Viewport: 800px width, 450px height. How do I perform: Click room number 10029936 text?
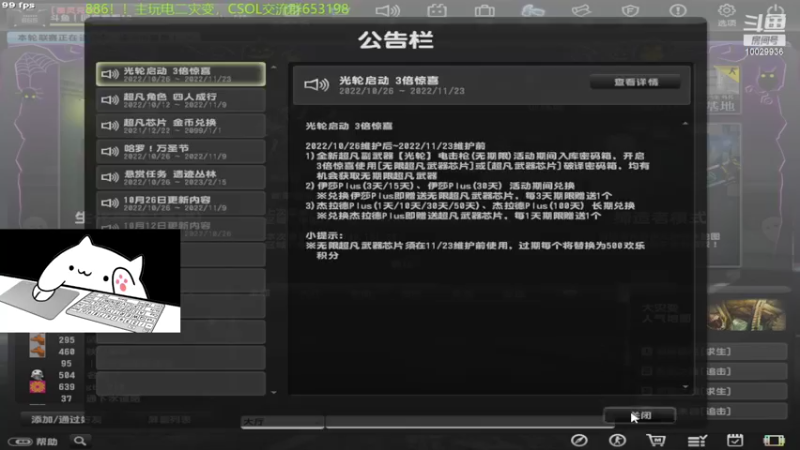click(764, 52)
